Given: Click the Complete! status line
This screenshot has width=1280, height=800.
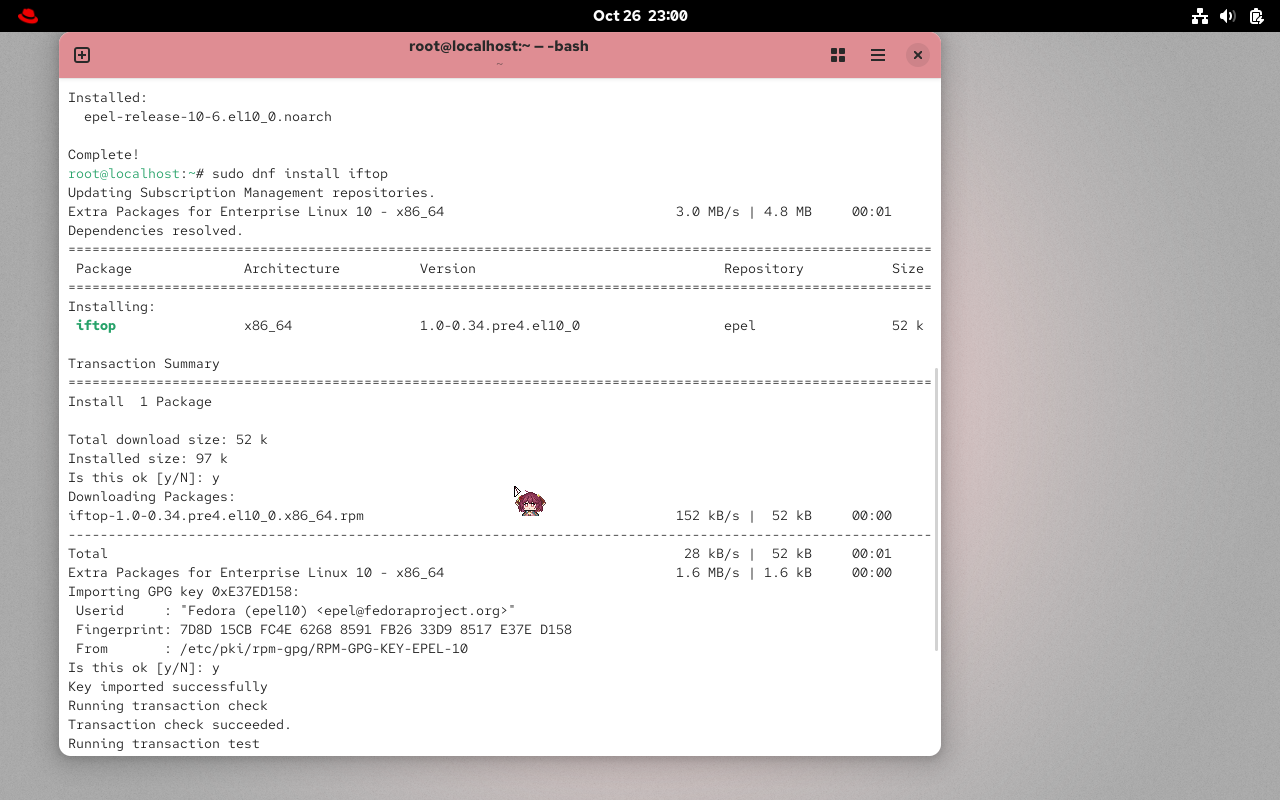Looking at the screenshot, I should [x=103, y=154].
